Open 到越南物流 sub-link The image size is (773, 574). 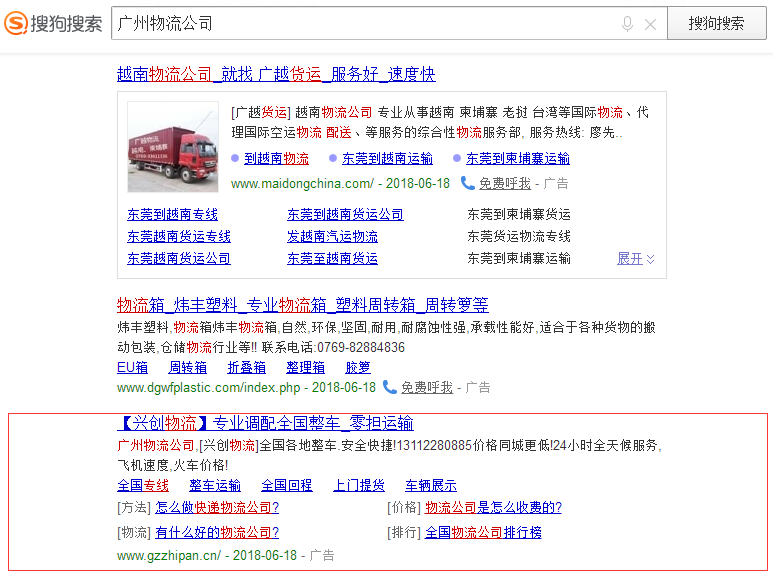coord(277,159)
